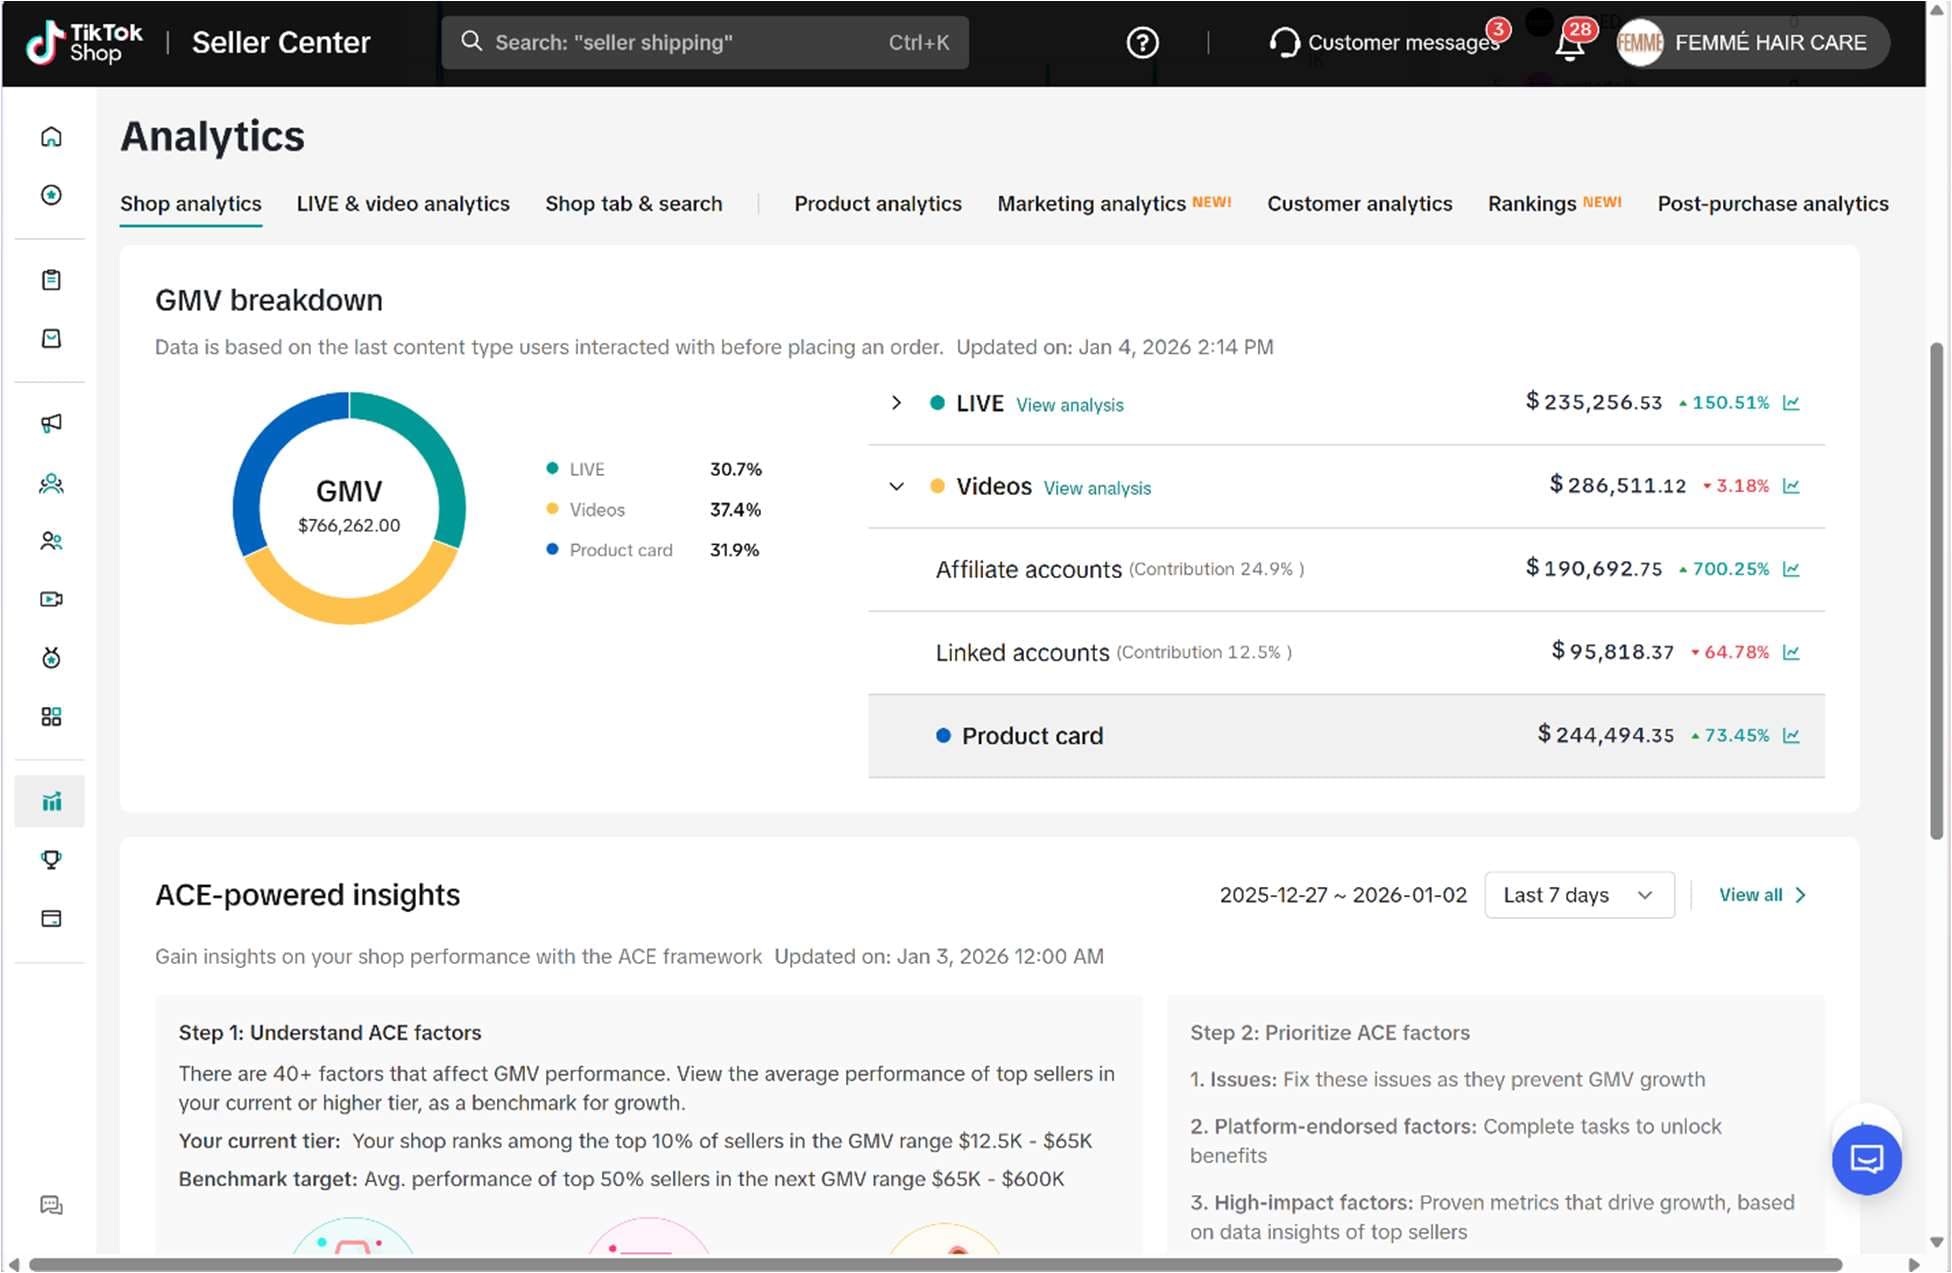View trend chart icon for Affiliate accounts
This screenshot has width=1952, height=1273.
click(x=1791, y=569)
